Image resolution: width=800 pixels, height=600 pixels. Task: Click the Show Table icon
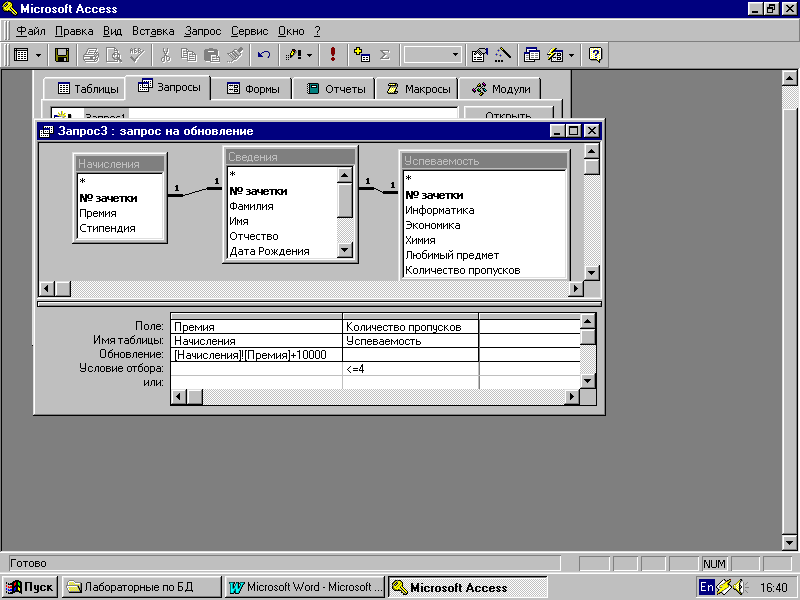(362, 55)
